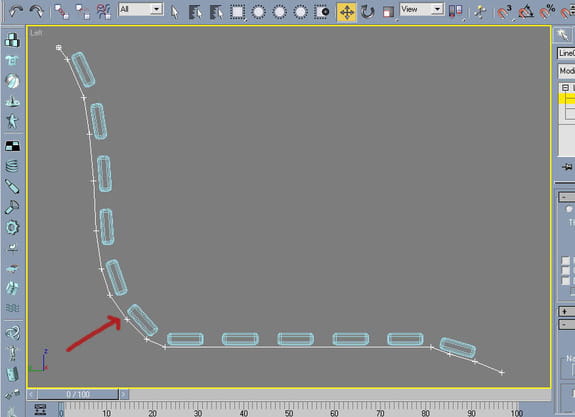Click the time slider next-frame arrow
The image size is (575, 417).
(124, 394)
